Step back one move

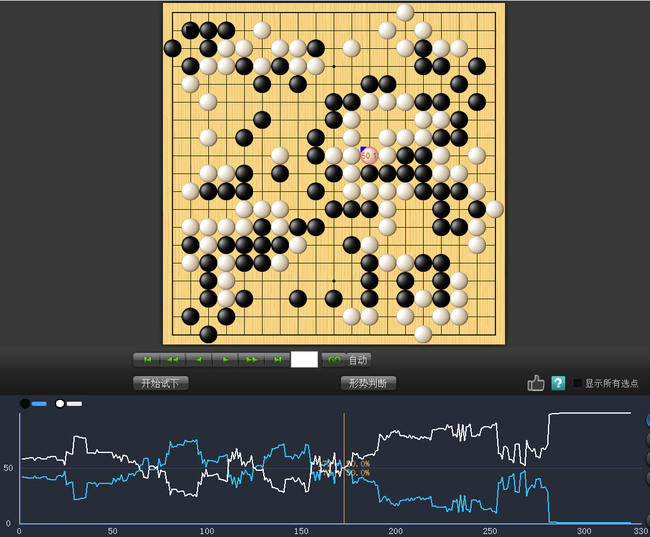199,360
